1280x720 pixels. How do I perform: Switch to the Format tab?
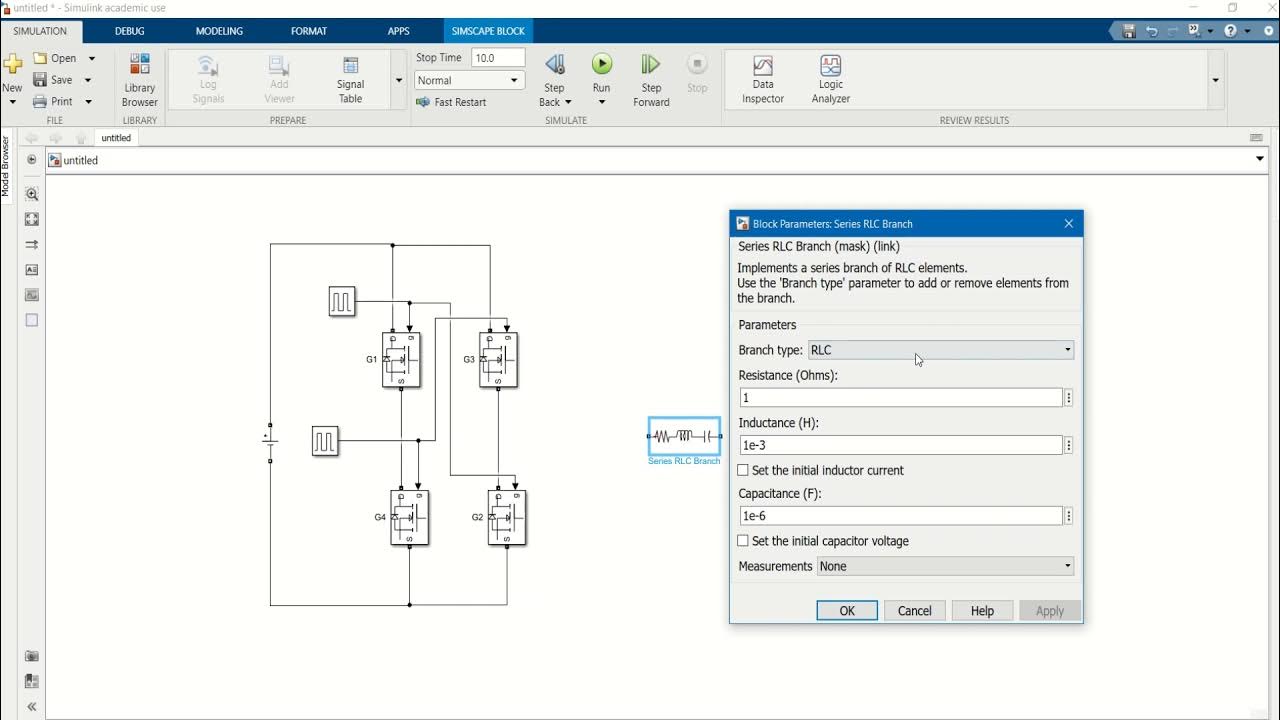coord(309,31)
